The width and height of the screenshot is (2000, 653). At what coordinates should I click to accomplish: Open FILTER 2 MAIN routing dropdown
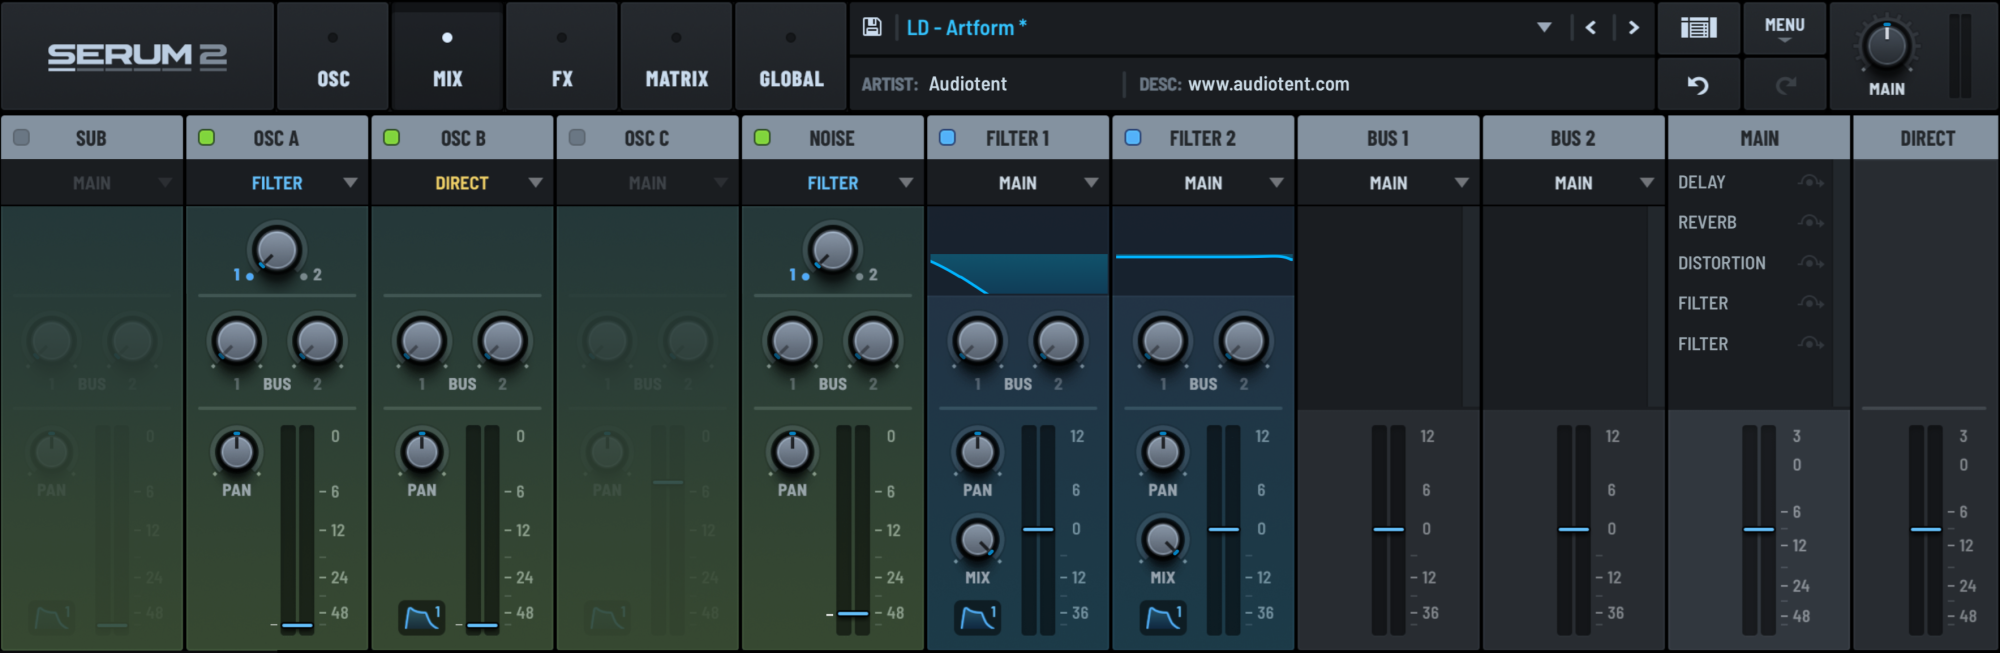1203,183
